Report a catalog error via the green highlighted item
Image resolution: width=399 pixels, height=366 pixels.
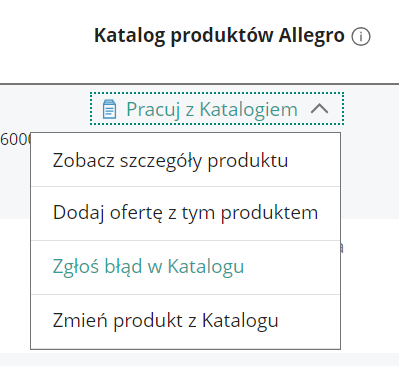point(148,267)
